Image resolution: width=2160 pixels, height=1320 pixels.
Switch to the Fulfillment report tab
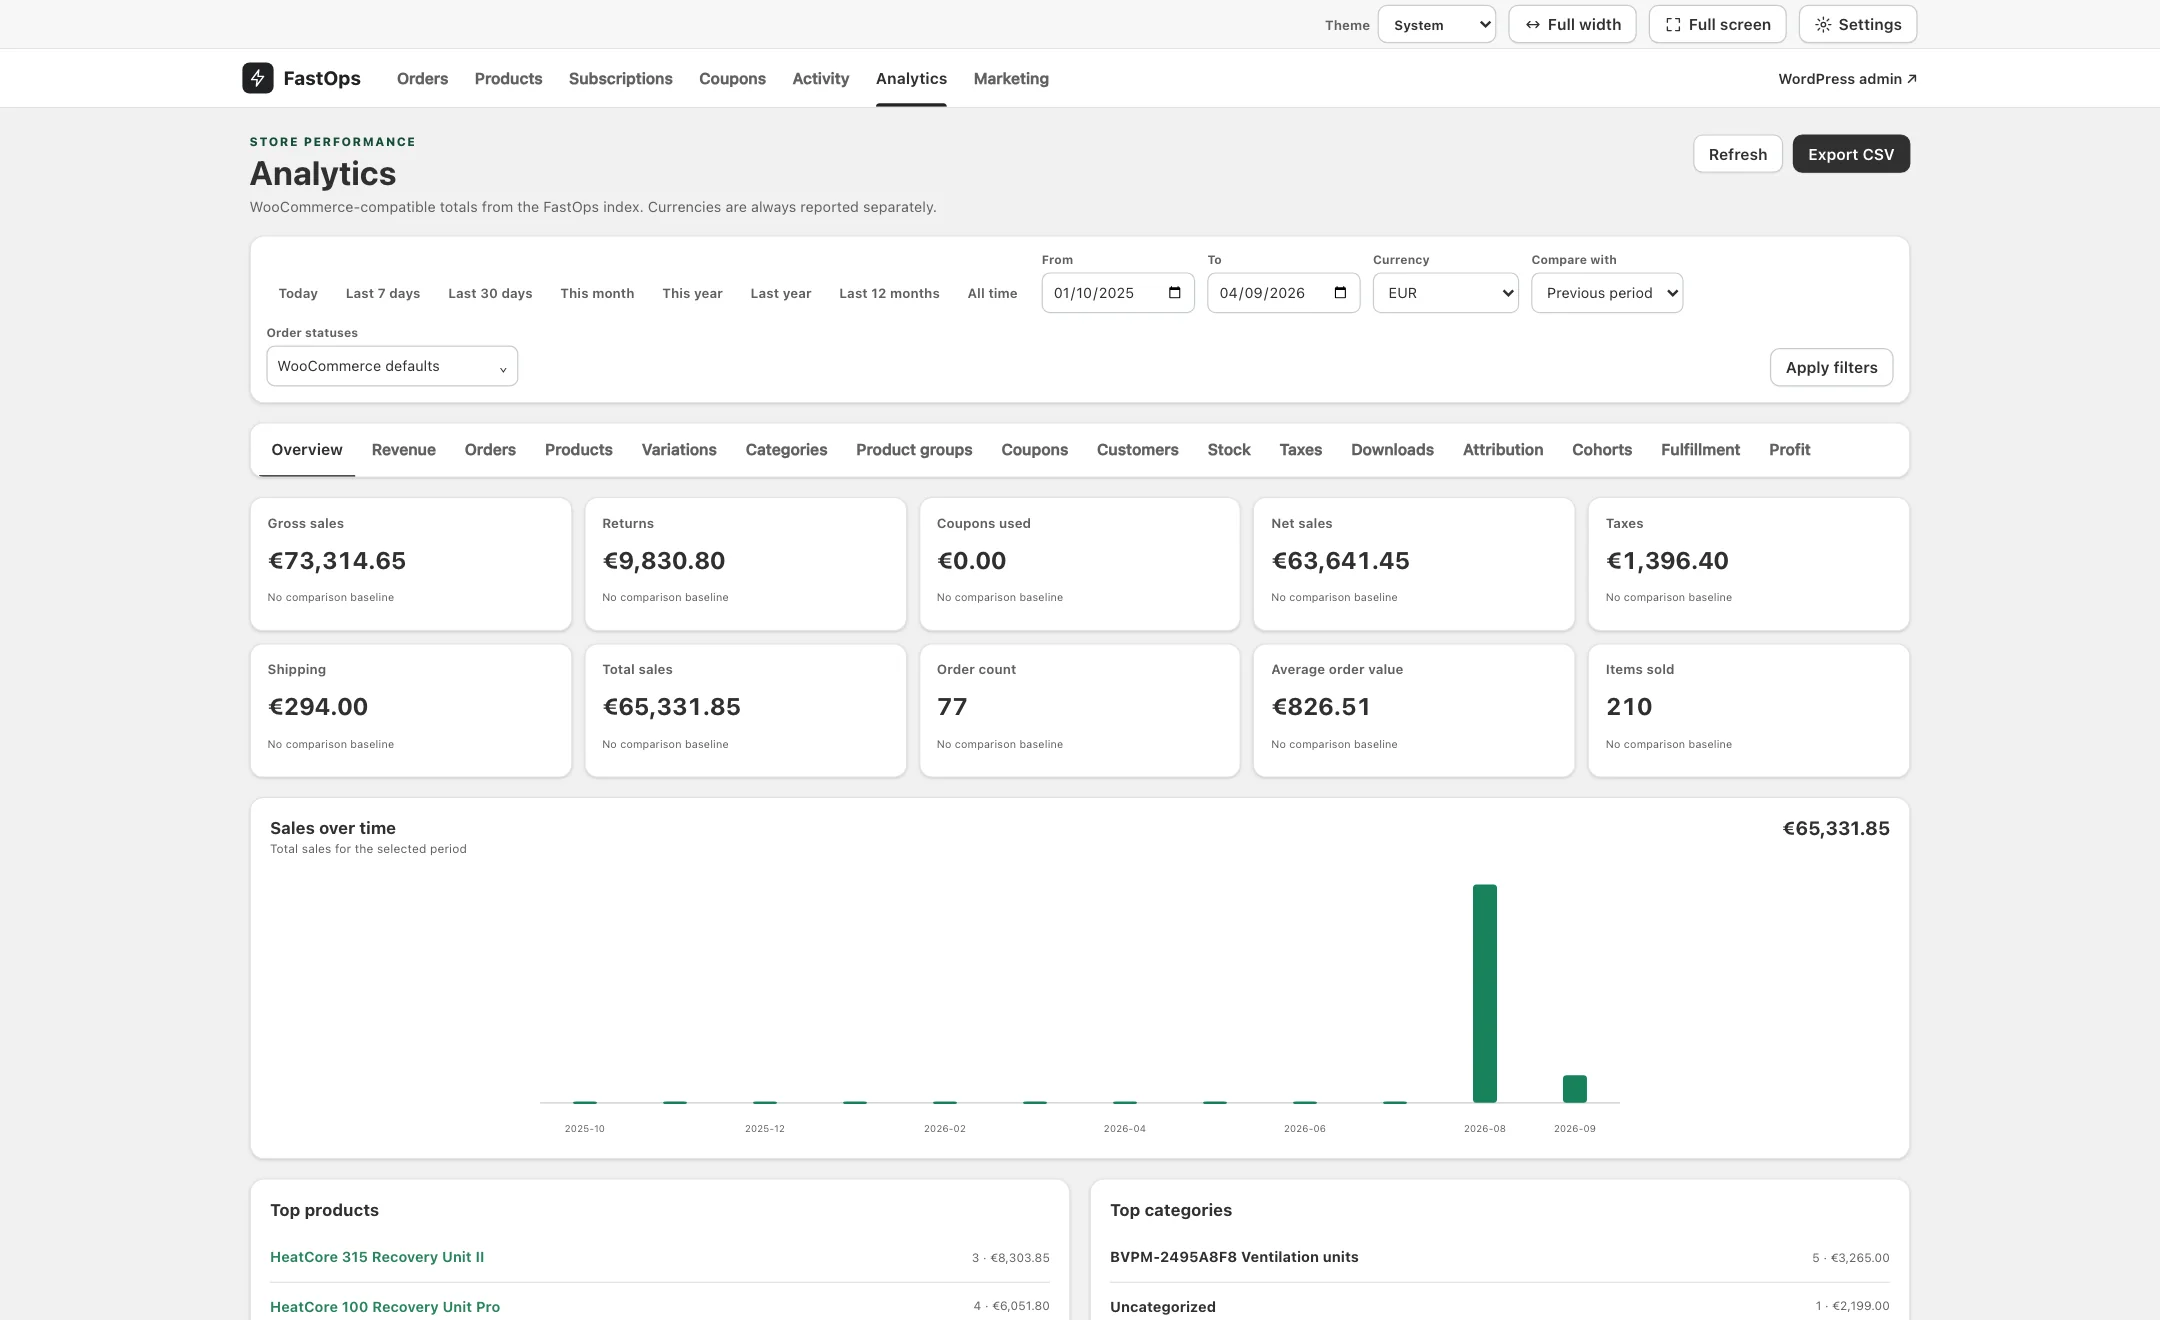[1700, 450]
